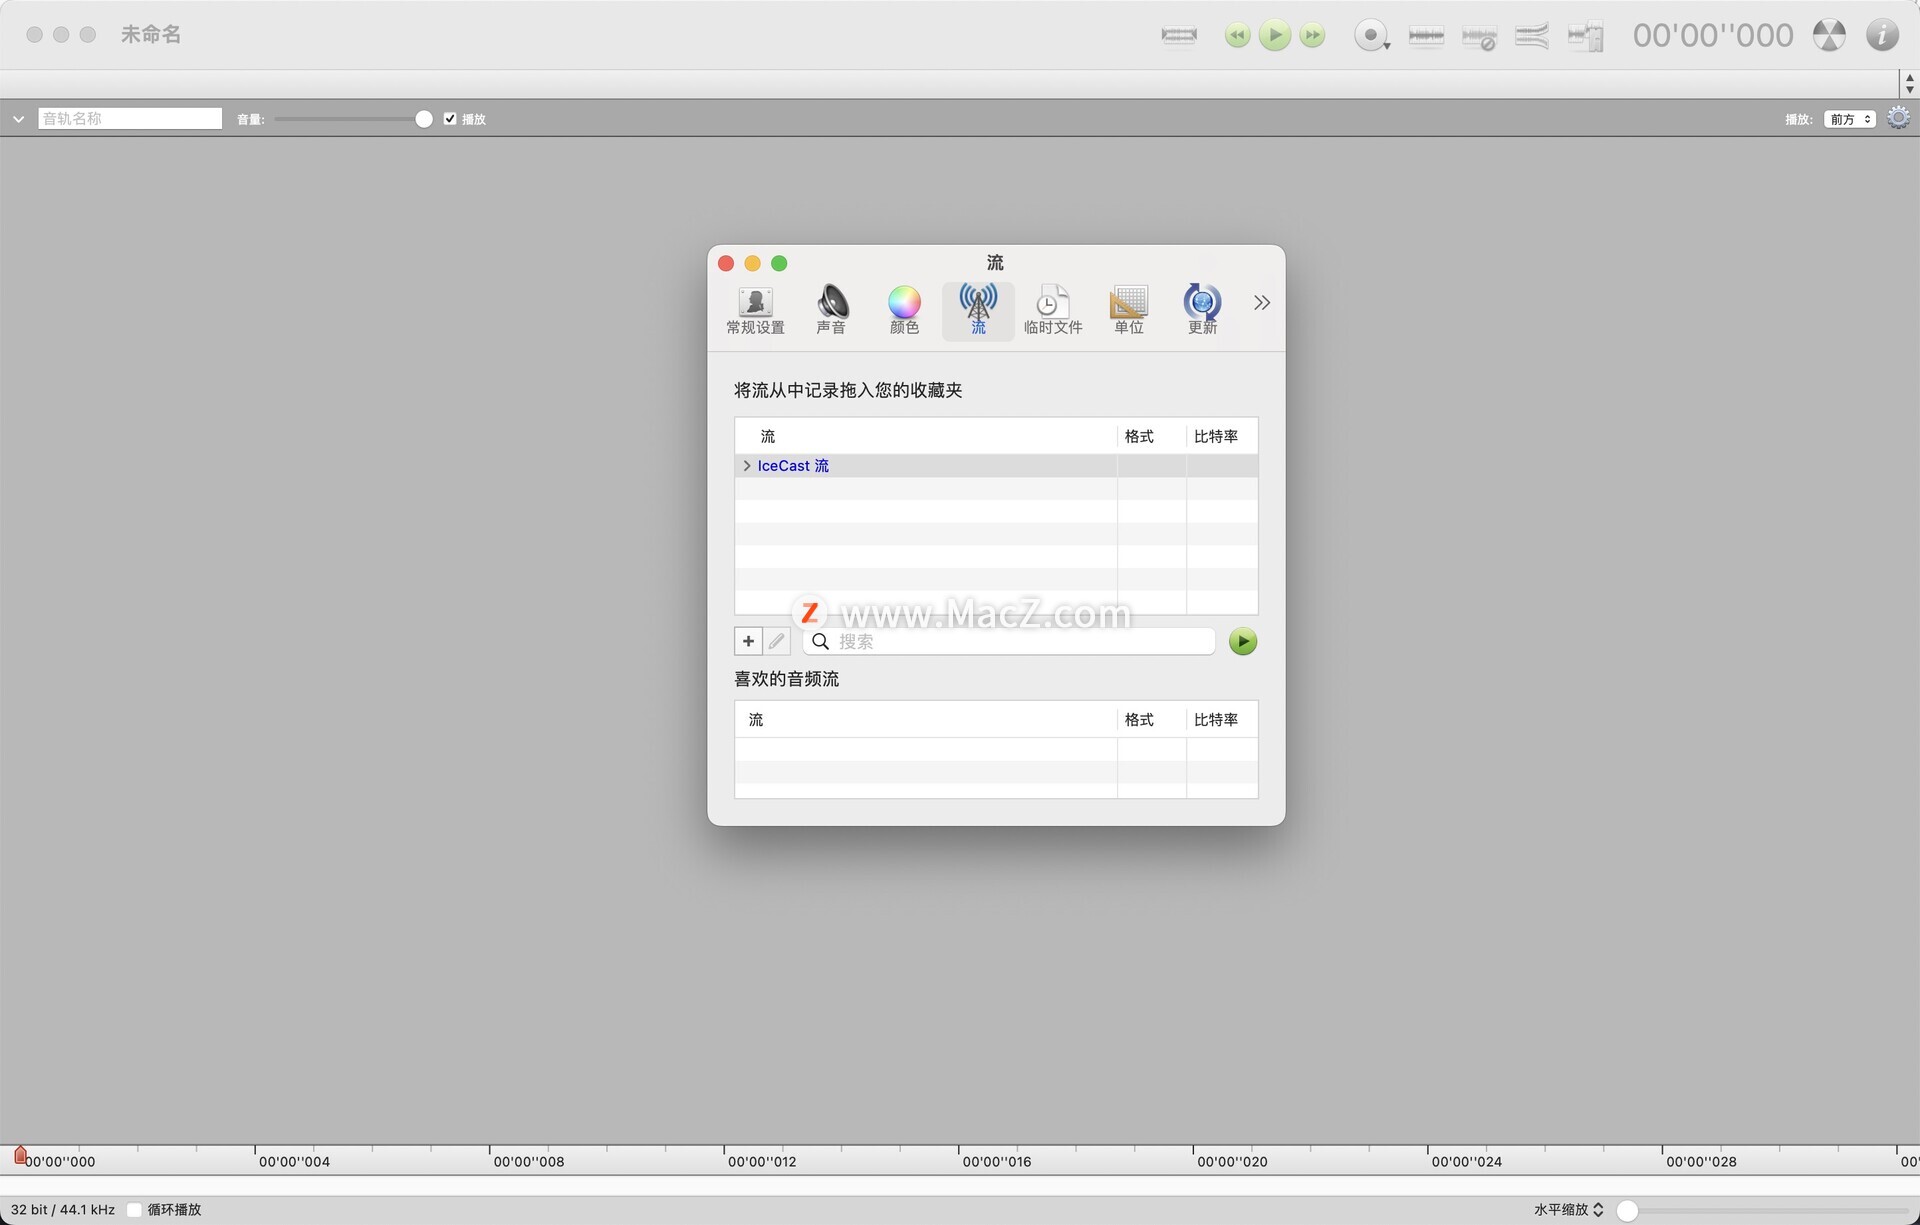This screenshot has height=1225, width=1920.
Task: Click the 搜索 stream search field
Action: (1009, 641)
